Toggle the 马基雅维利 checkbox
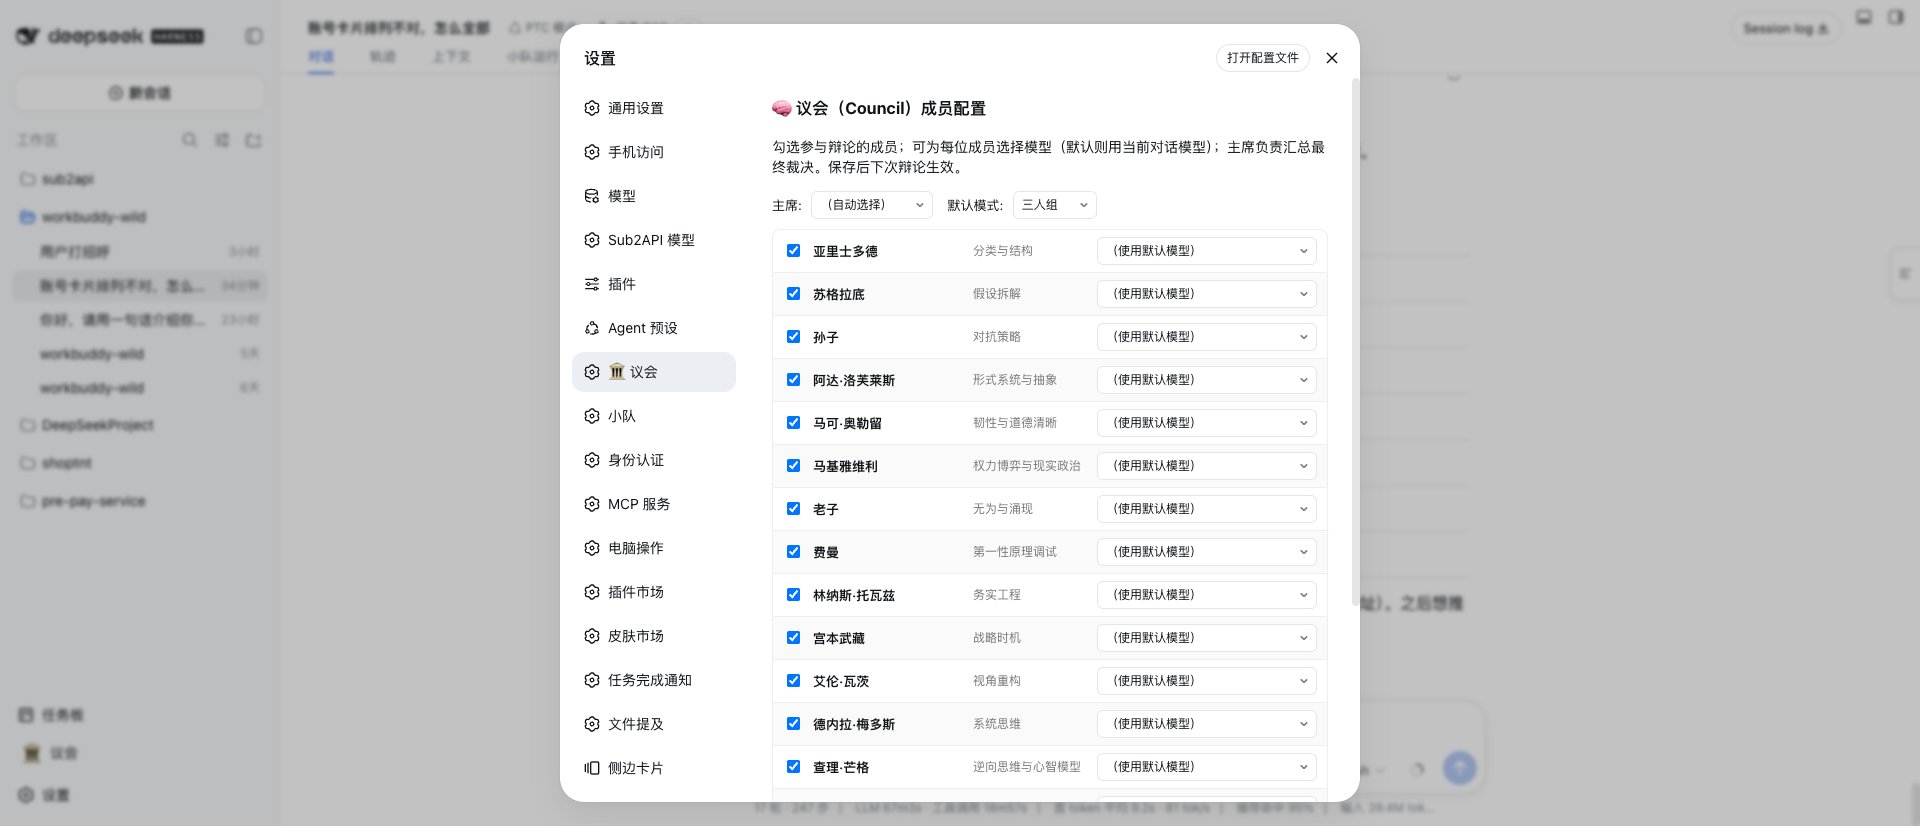Image resolution: width=1920 pixels, height=826 pixels. 793,466
